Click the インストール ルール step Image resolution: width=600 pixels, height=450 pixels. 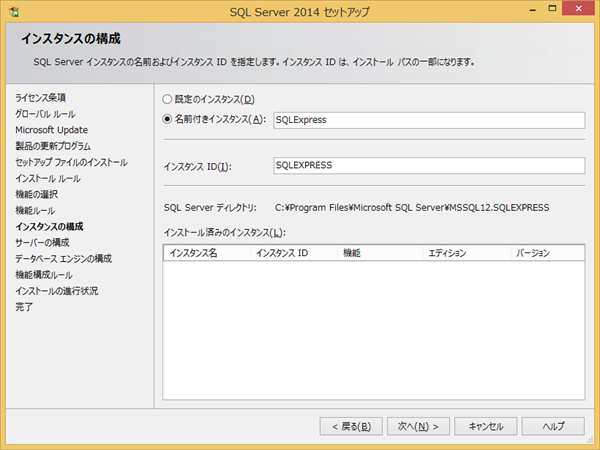[48, 178]
